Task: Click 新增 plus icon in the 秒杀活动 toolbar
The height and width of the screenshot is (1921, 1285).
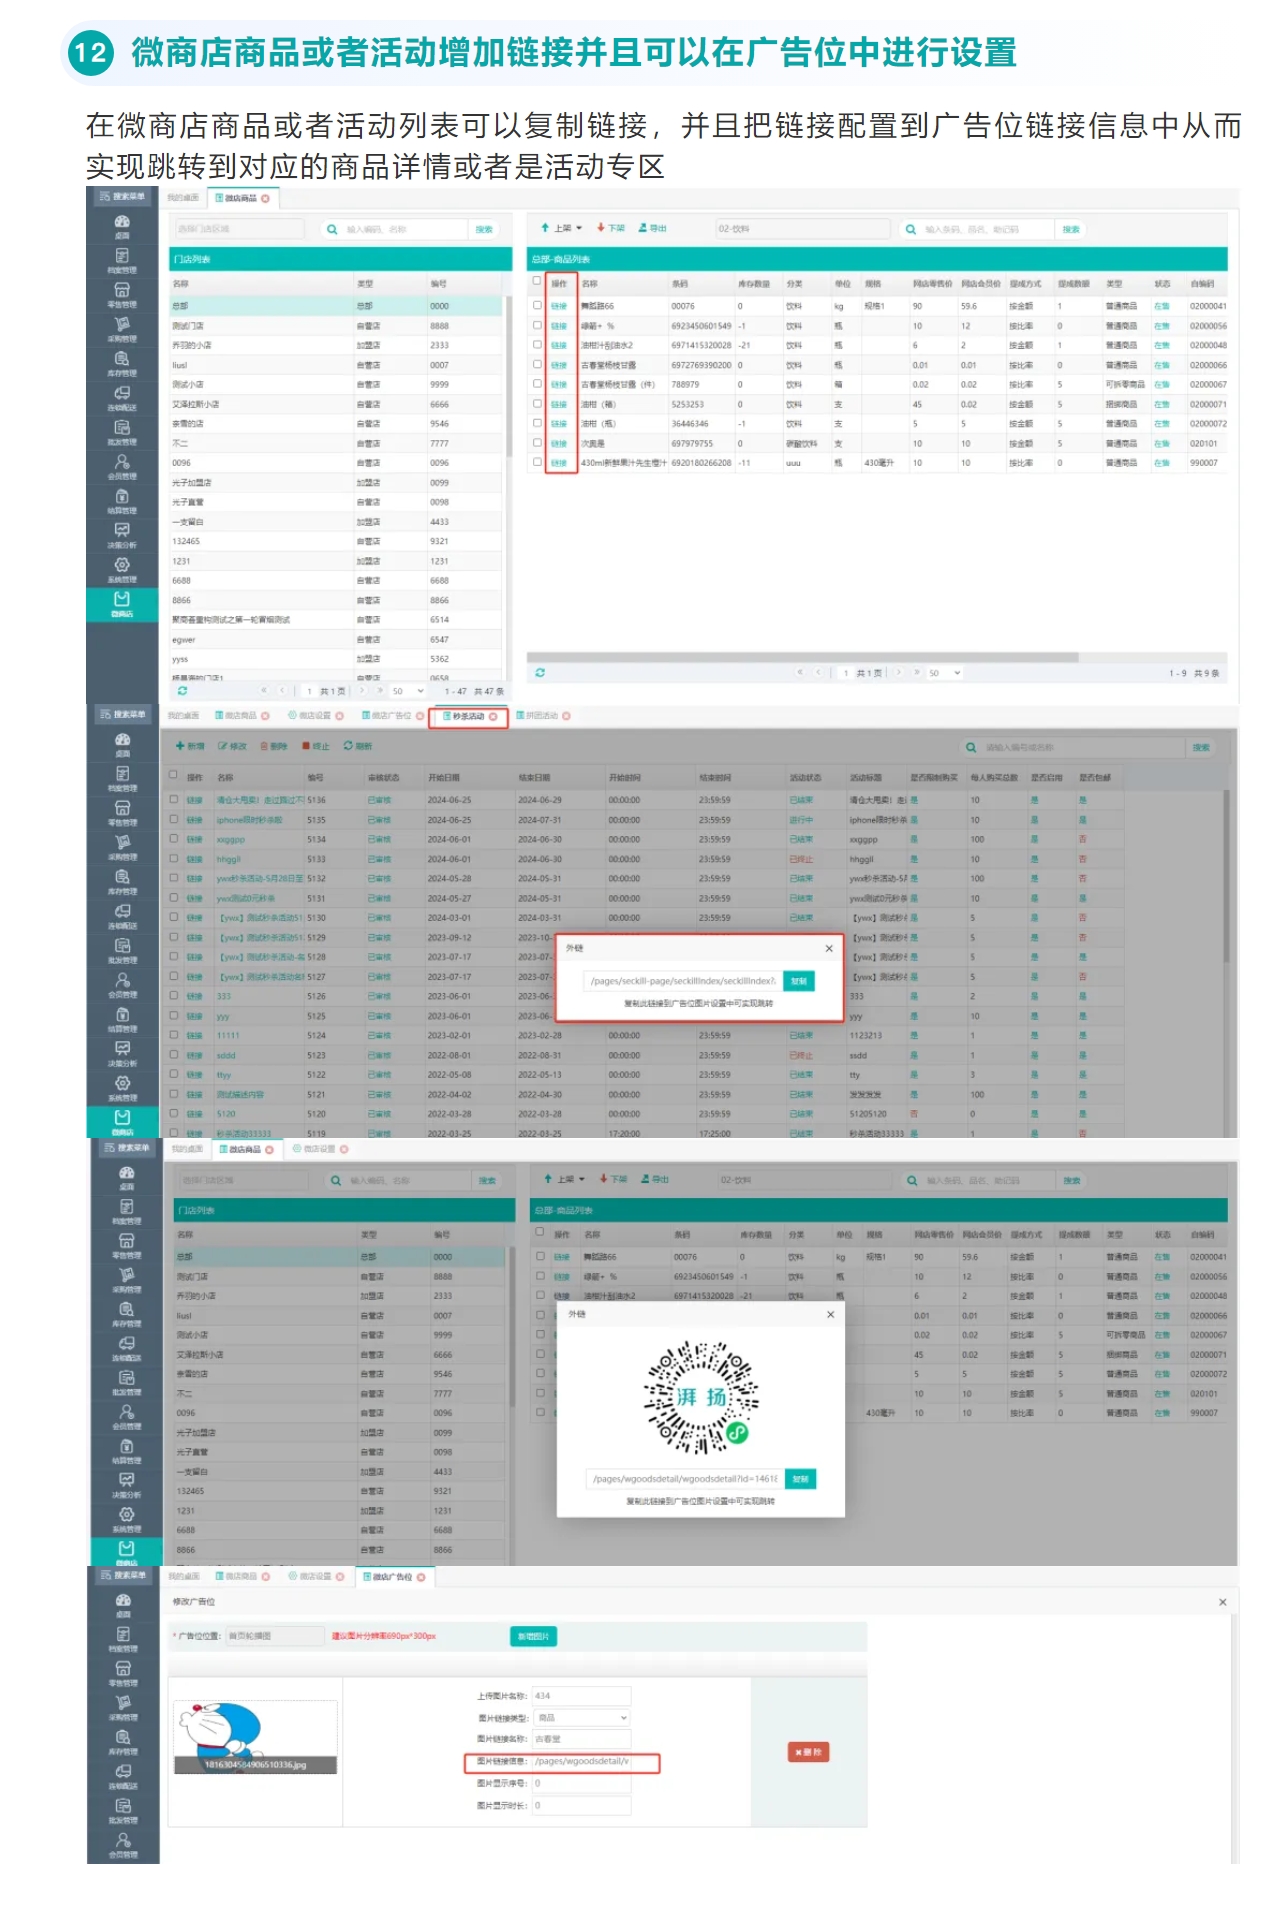Action: tap(181, 746)
